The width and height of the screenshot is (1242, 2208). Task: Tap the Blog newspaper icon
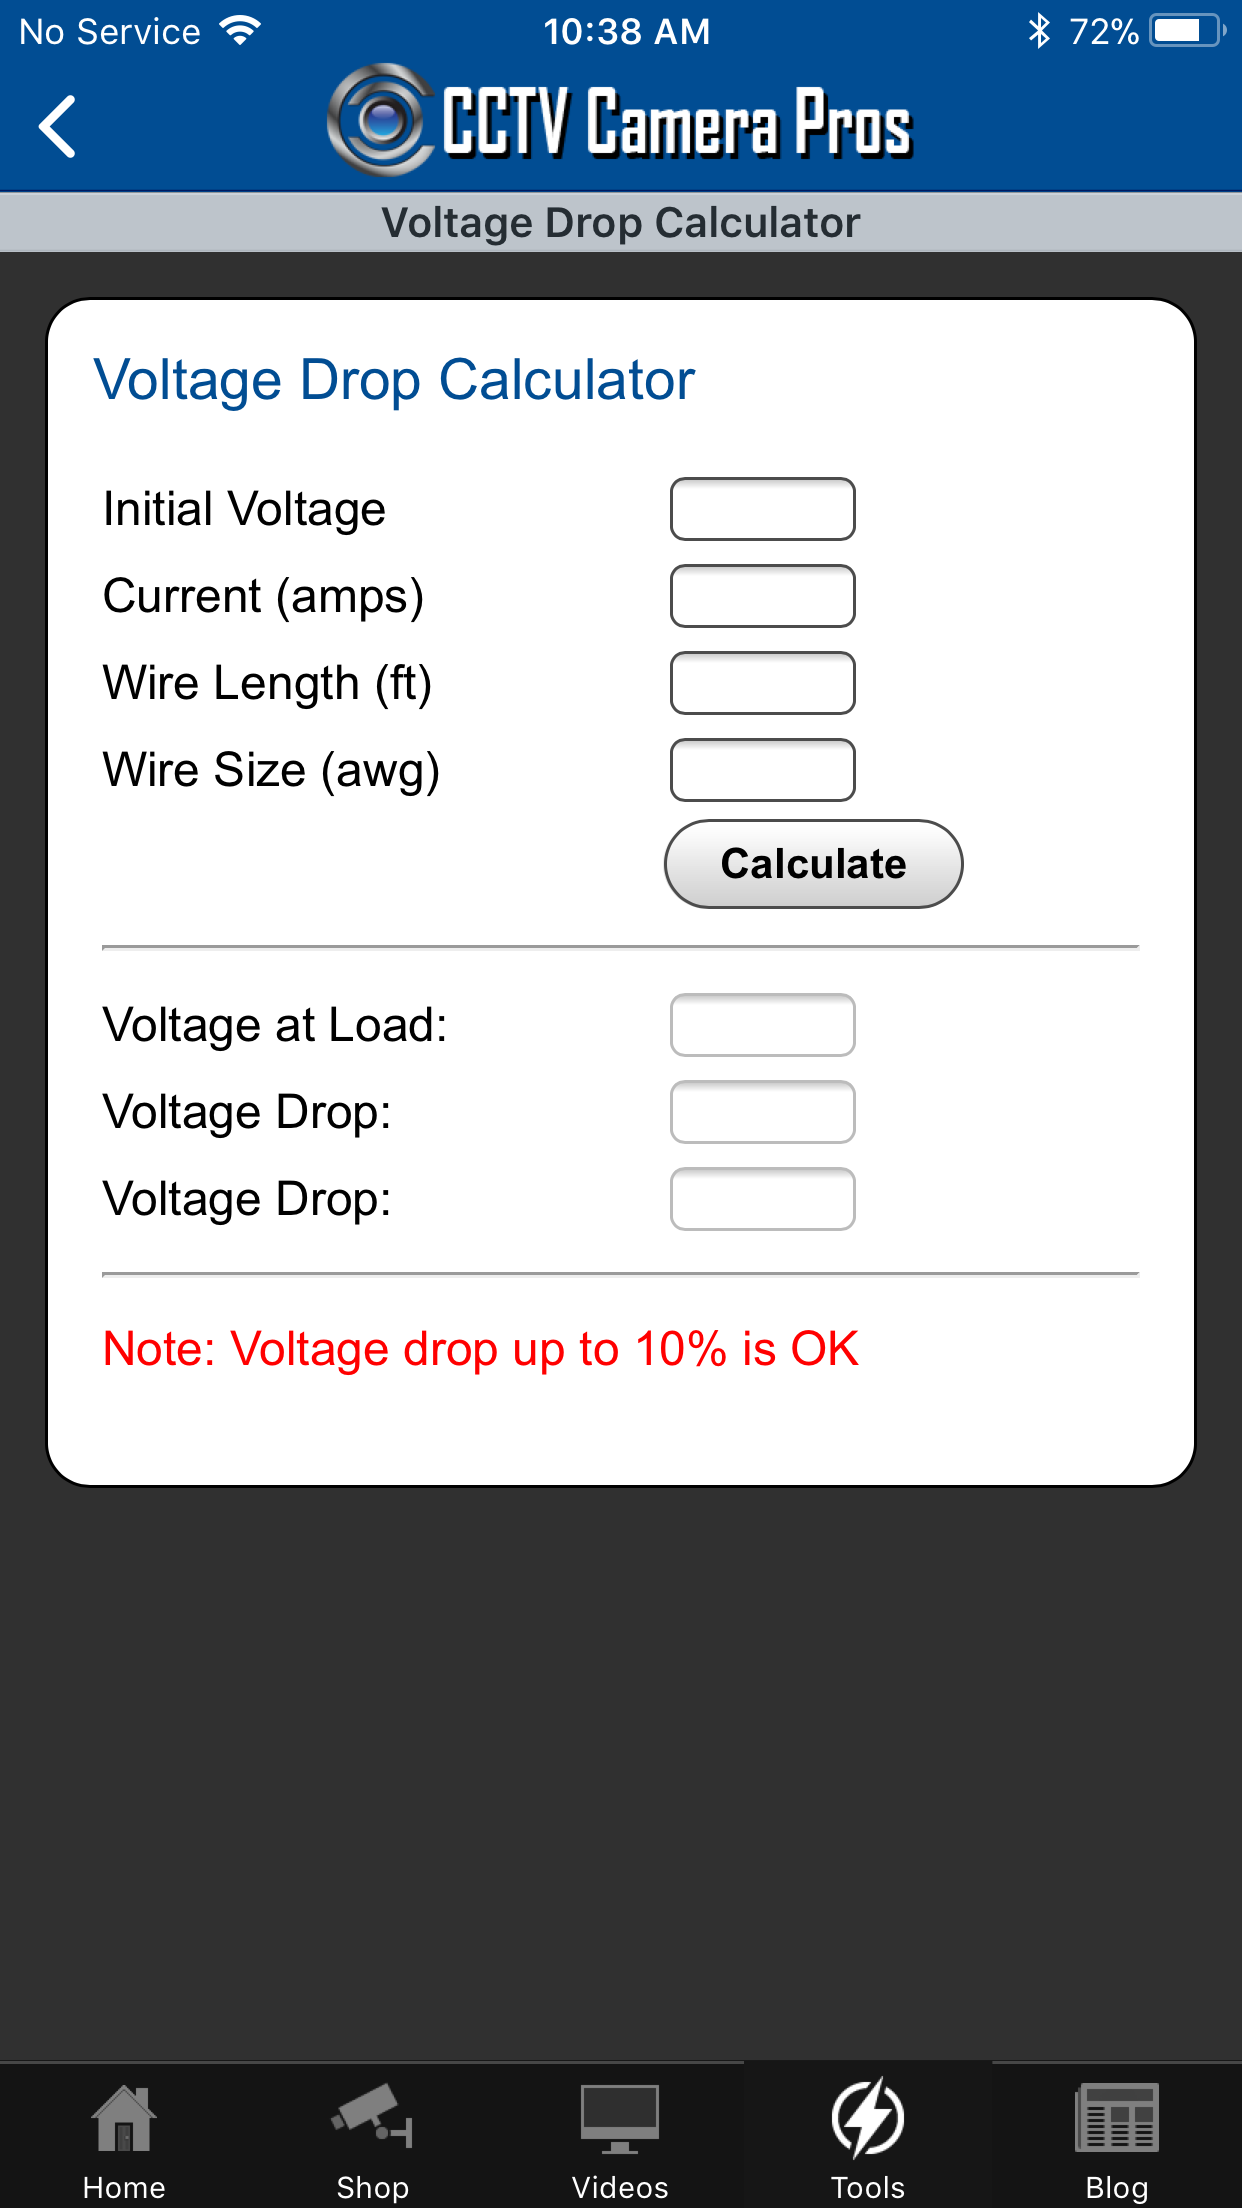(1116, 2118)
